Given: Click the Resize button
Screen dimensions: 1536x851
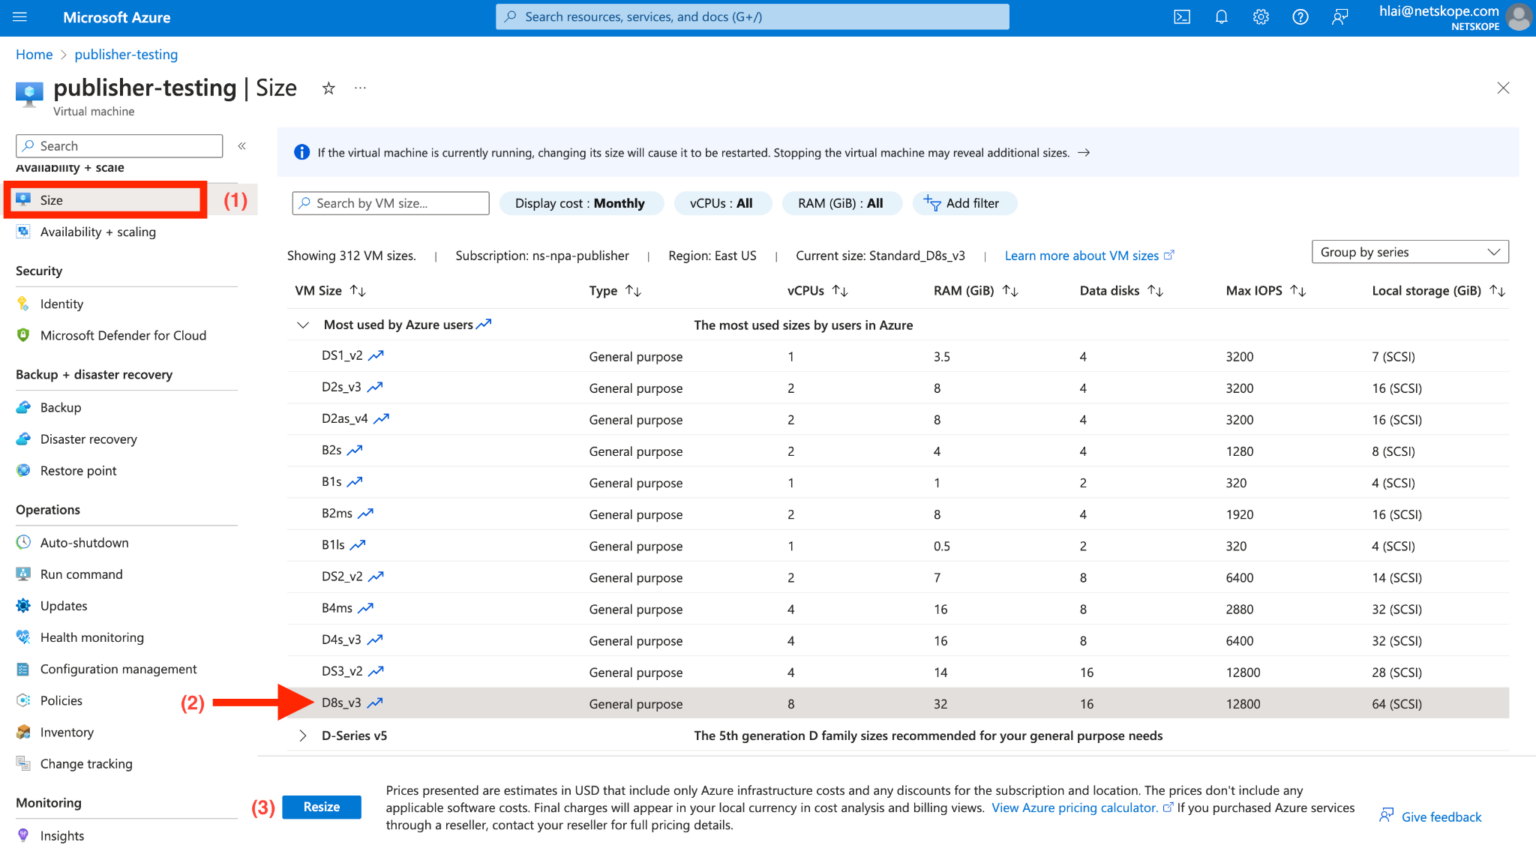Looking at the screenshot, I should tap(321, 806).
